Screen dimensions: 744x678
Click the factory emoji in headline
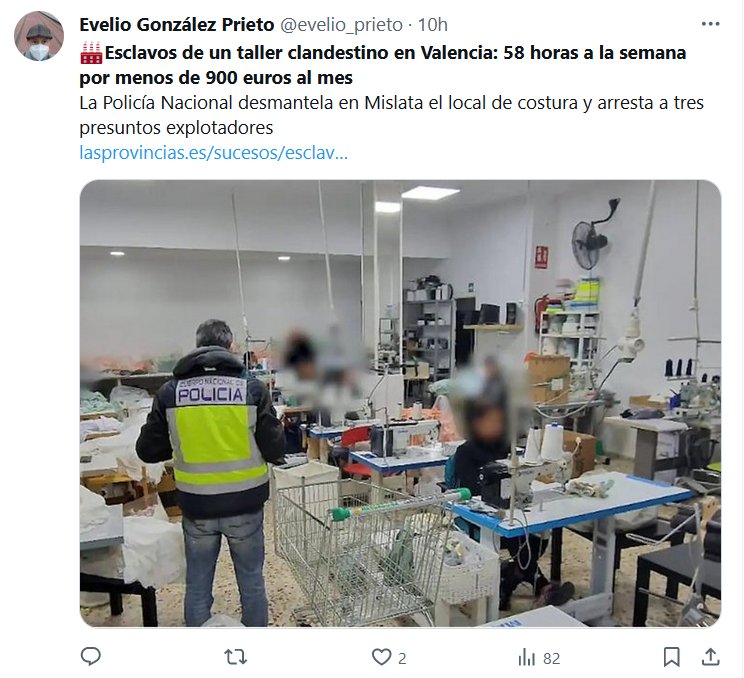point(91,53)
